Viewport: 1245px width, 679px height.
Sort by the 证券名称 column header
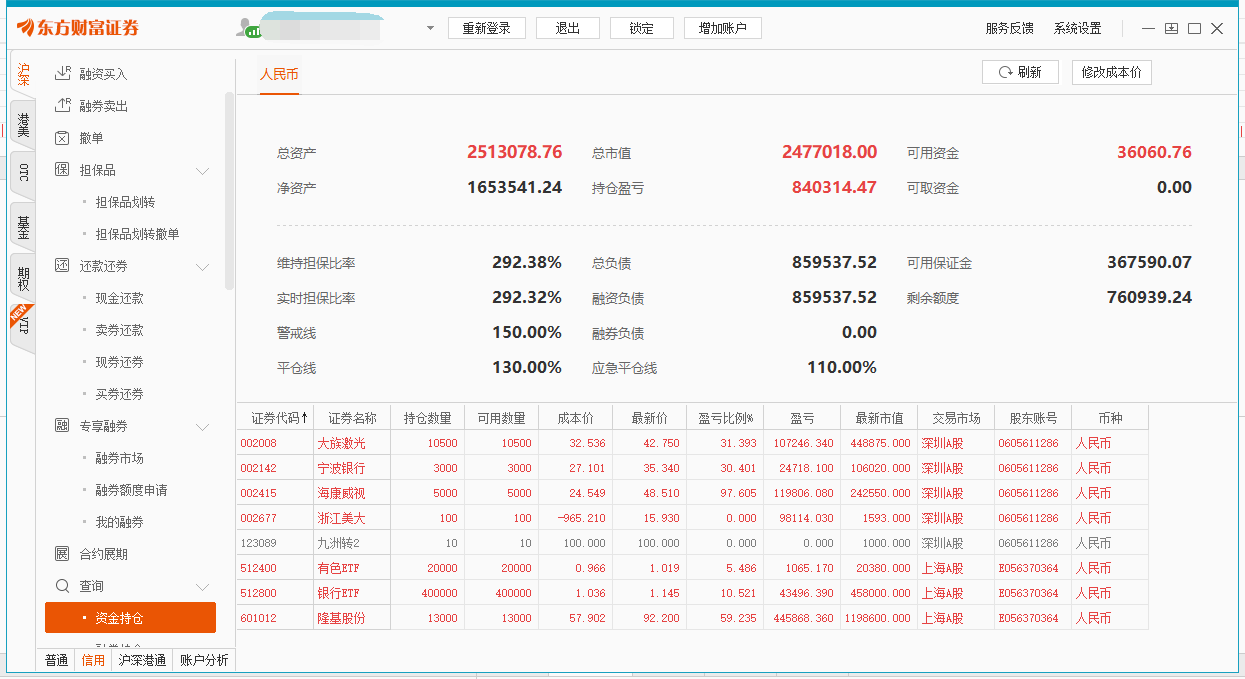click(x=353, y=418)
